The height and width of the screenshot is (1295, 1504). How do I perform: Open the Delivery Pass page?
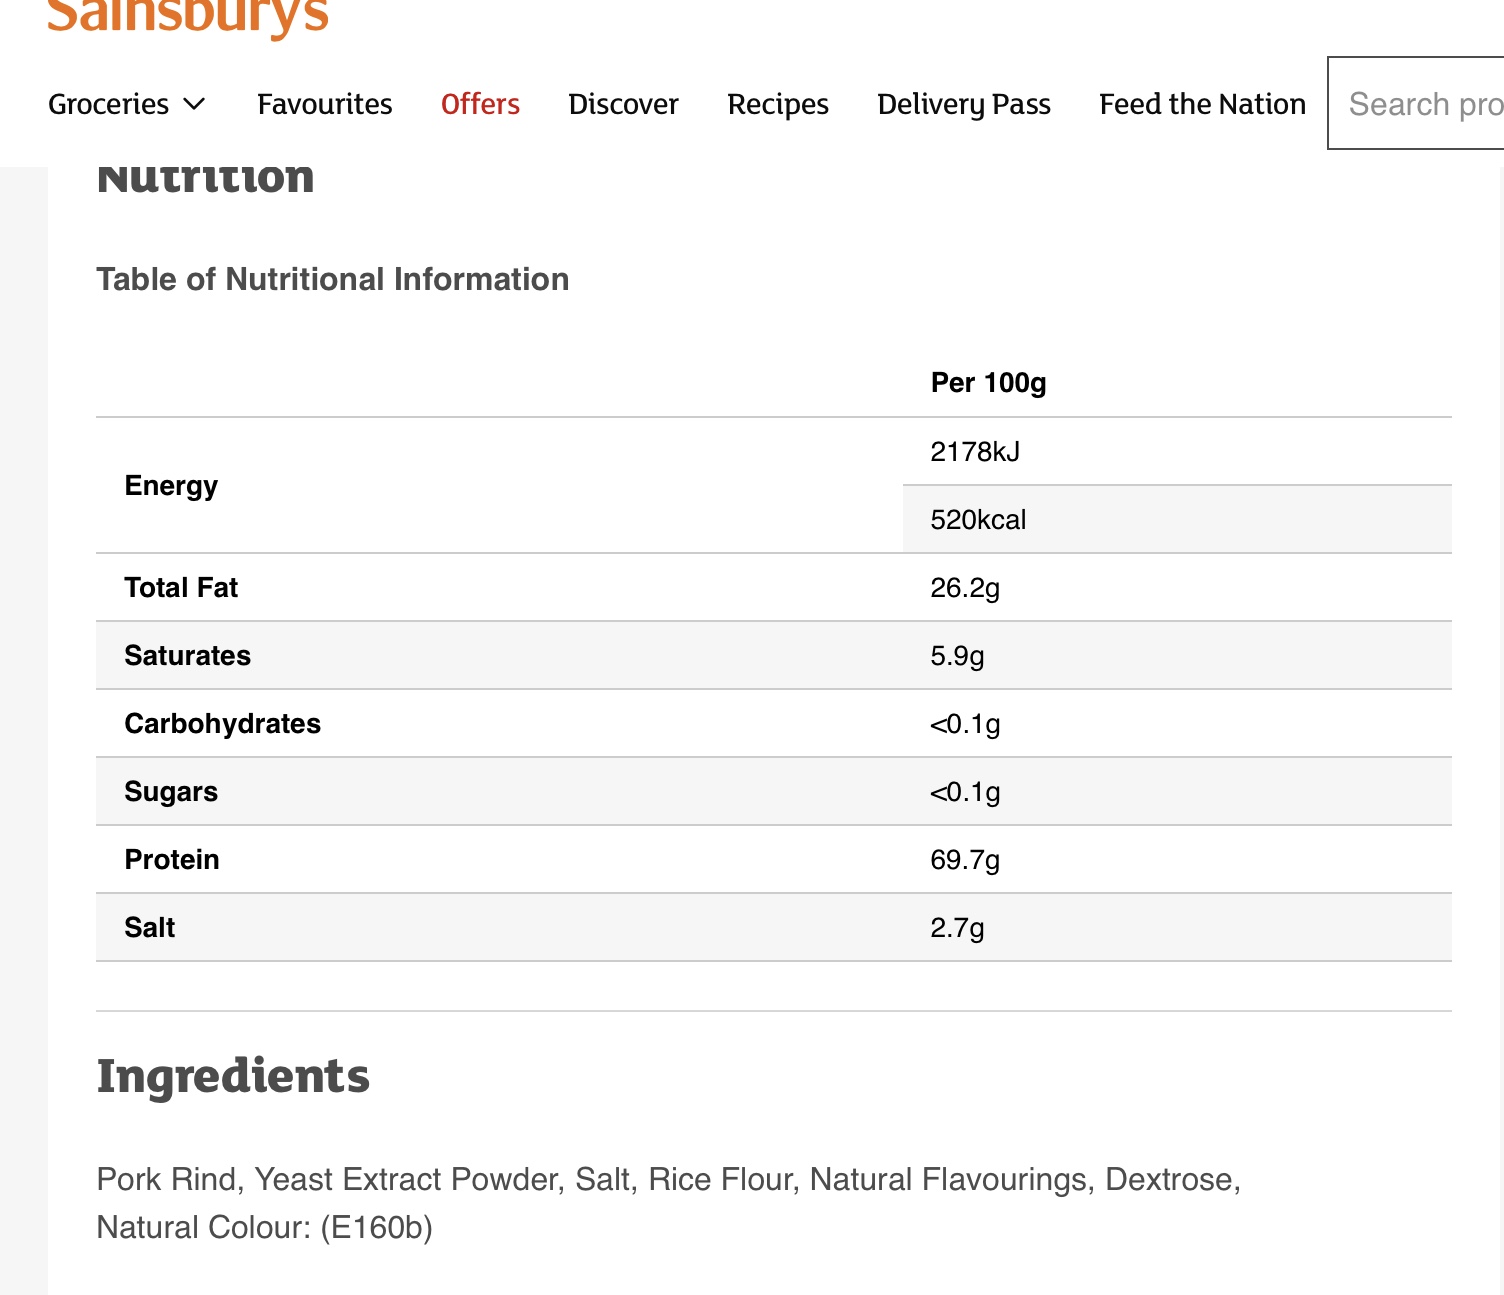pos(964,104)
